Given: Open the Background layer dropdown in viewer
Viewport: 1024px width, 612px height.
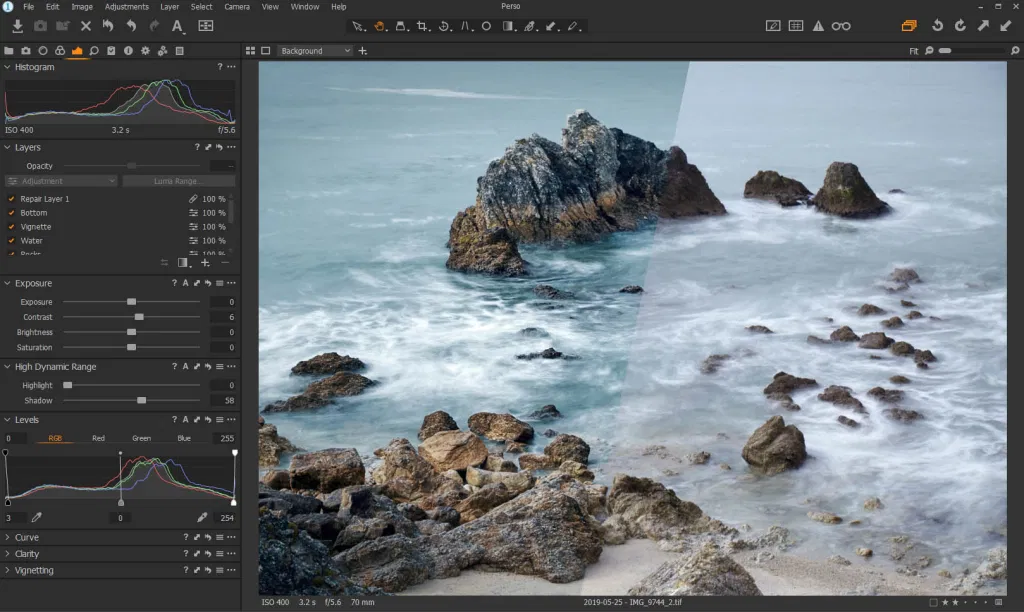Looking at the screenshot, I should [x=316, y=50].
